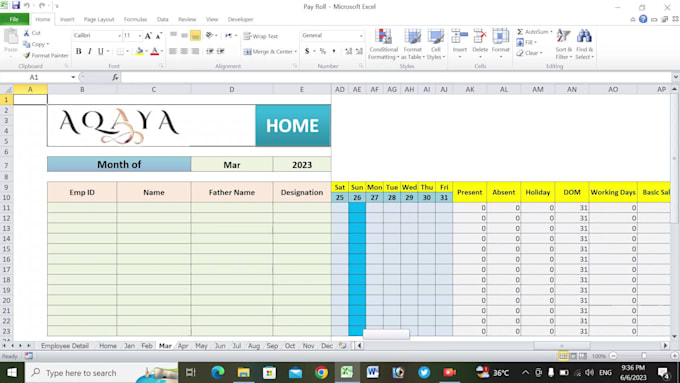This screenshot has width=680, height=383.
Task: Apply the red Font Color
Action: pos(154,51)
